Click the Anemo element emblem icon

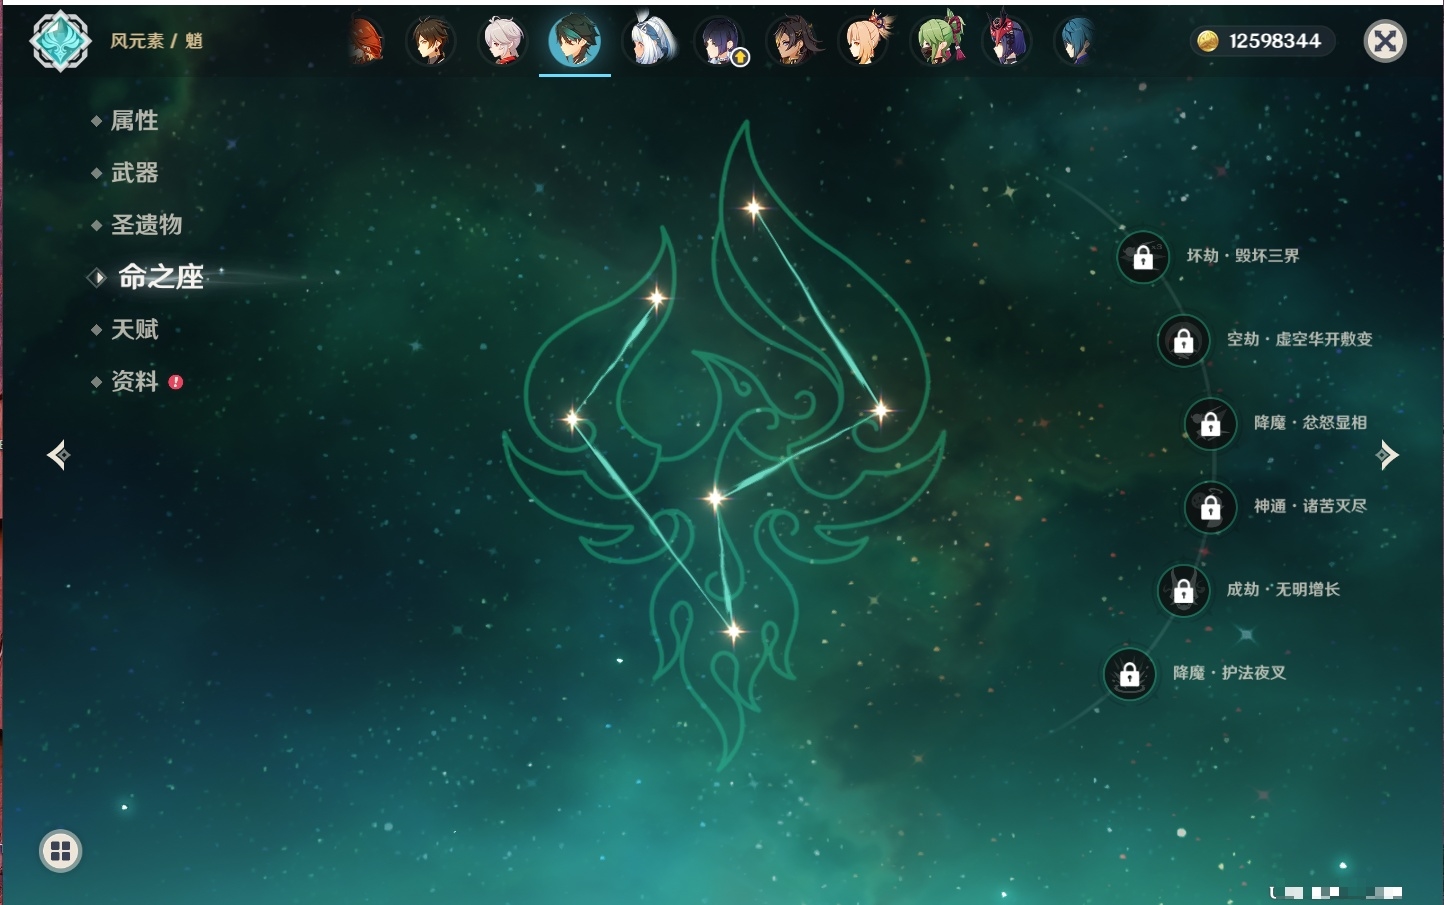60,41
